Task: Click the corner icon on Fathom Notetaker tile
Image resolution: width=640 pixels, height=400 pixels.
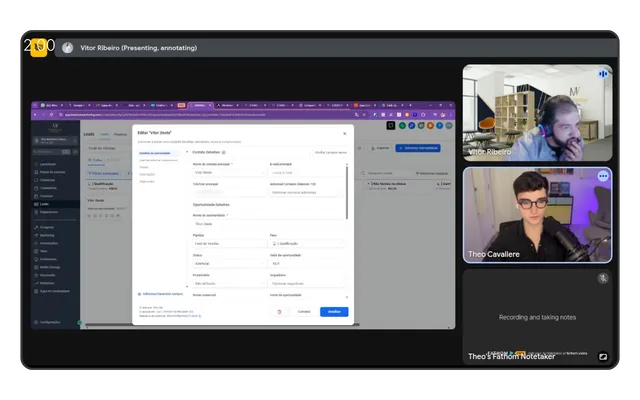Action: (x=603, y=357)
